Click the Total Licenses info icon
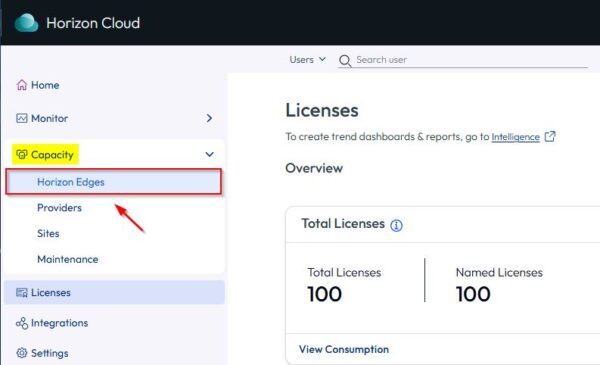This screenshot has width=600, height=365. click(396, 225)
